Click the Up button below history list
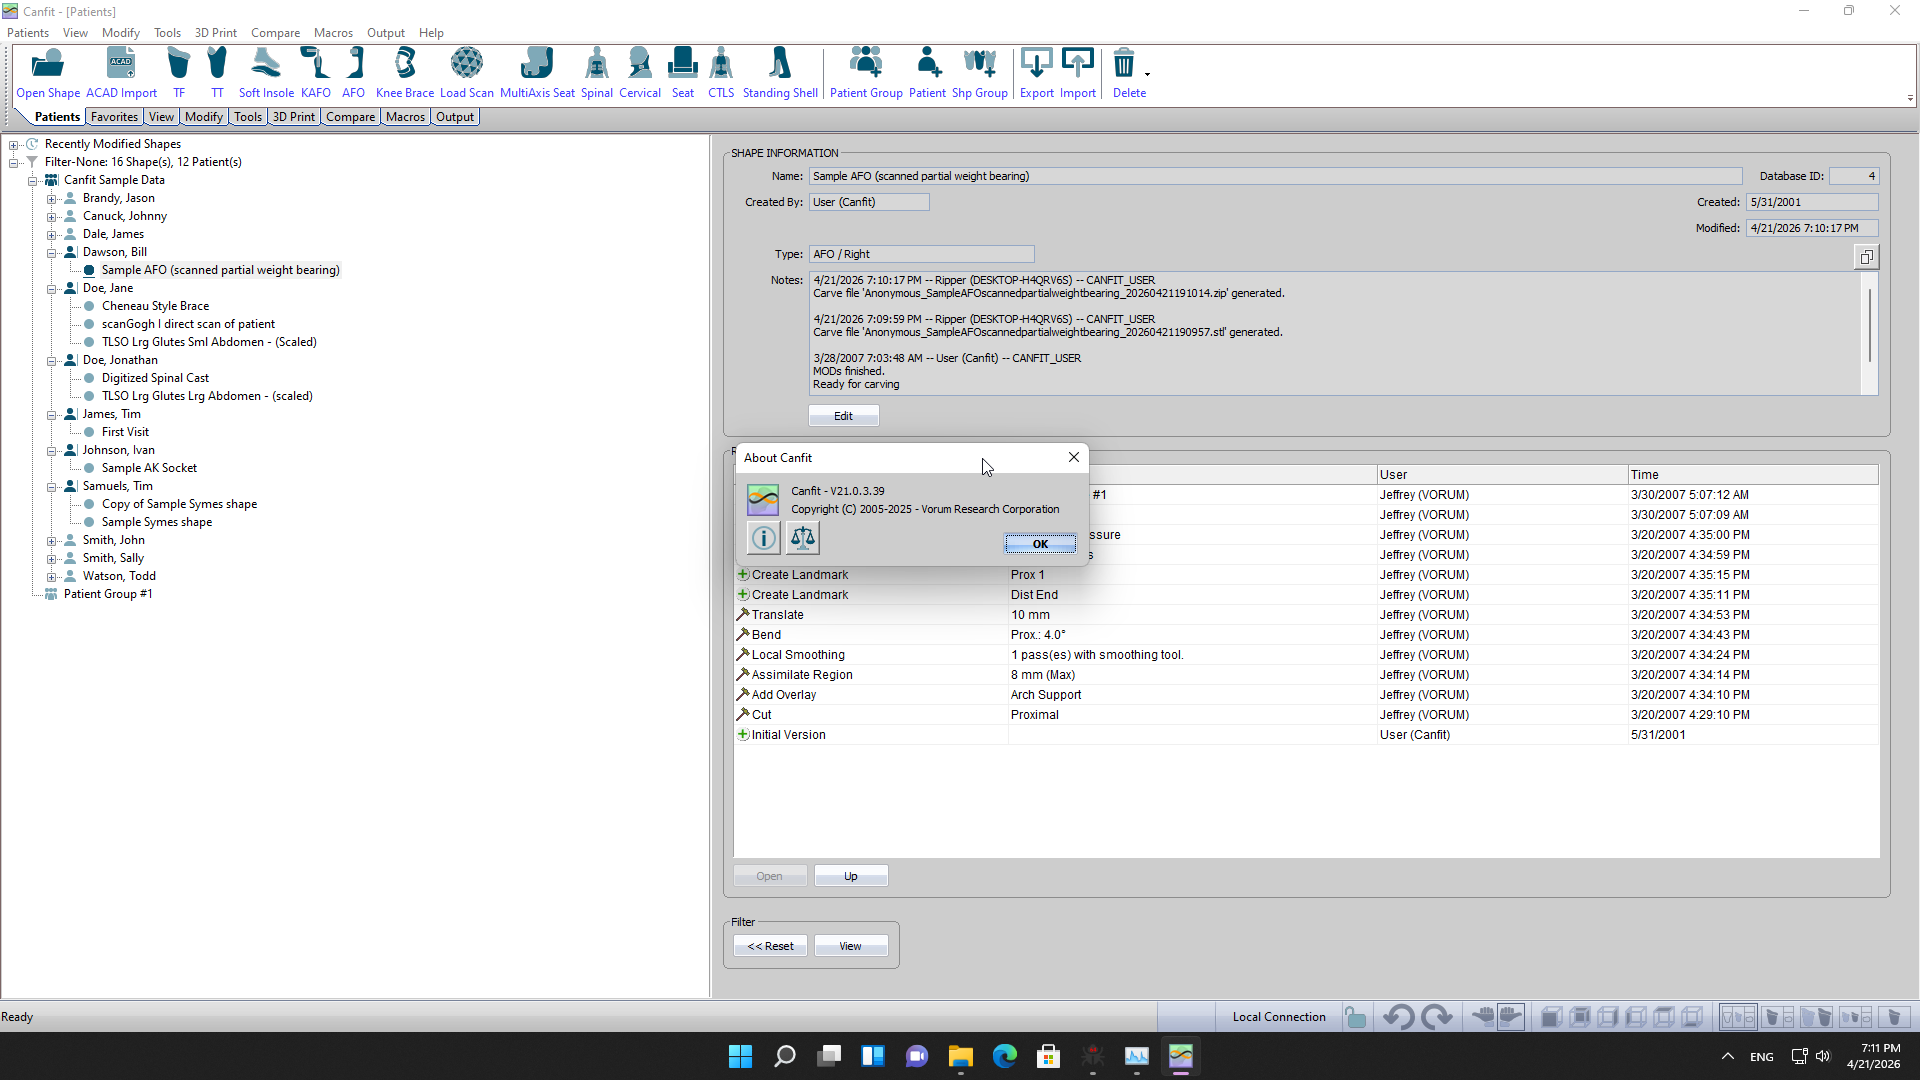The height and width of the screenshot is (1080, 1920). tap(851, 876)
